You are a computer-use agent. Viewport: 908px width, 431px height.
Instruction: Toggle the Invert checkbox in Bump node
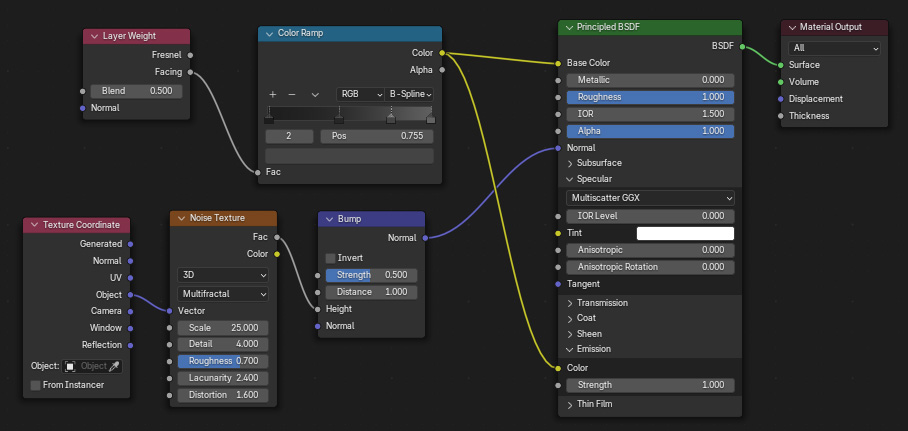331,258
